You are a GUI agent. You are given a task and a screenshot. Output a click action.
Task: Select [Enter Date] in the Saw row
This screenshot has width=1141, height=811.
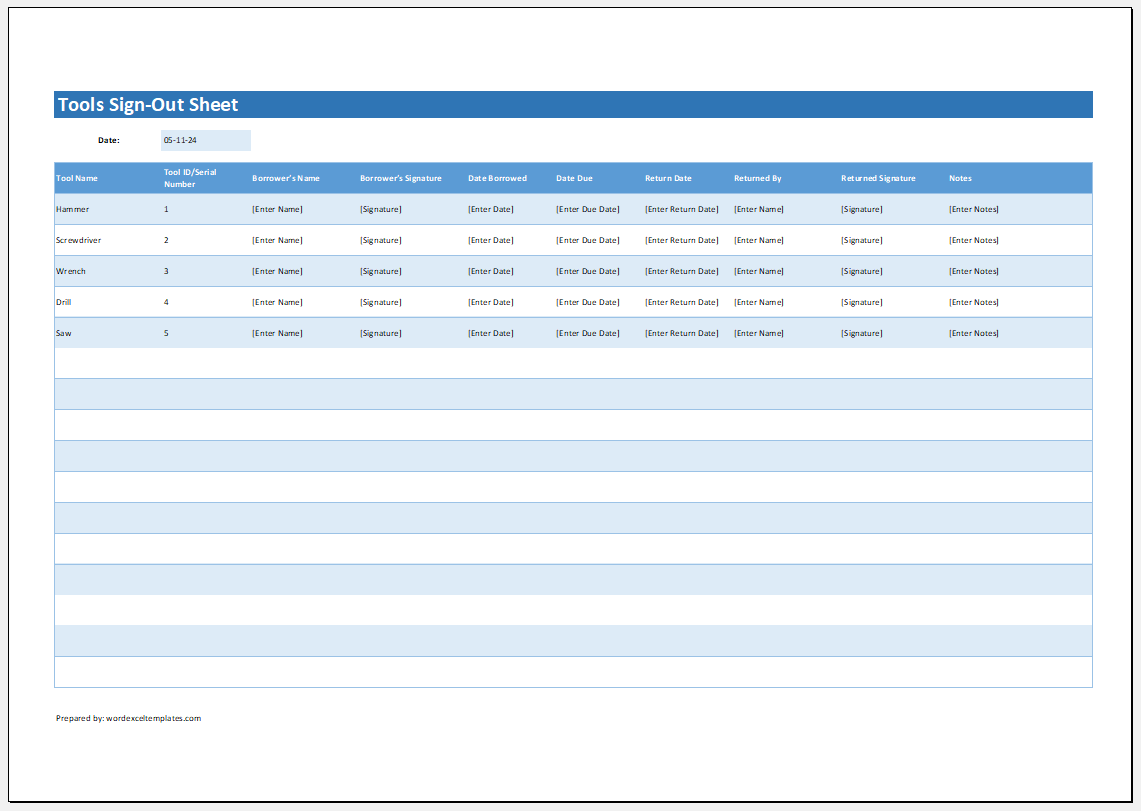[490, 333]
